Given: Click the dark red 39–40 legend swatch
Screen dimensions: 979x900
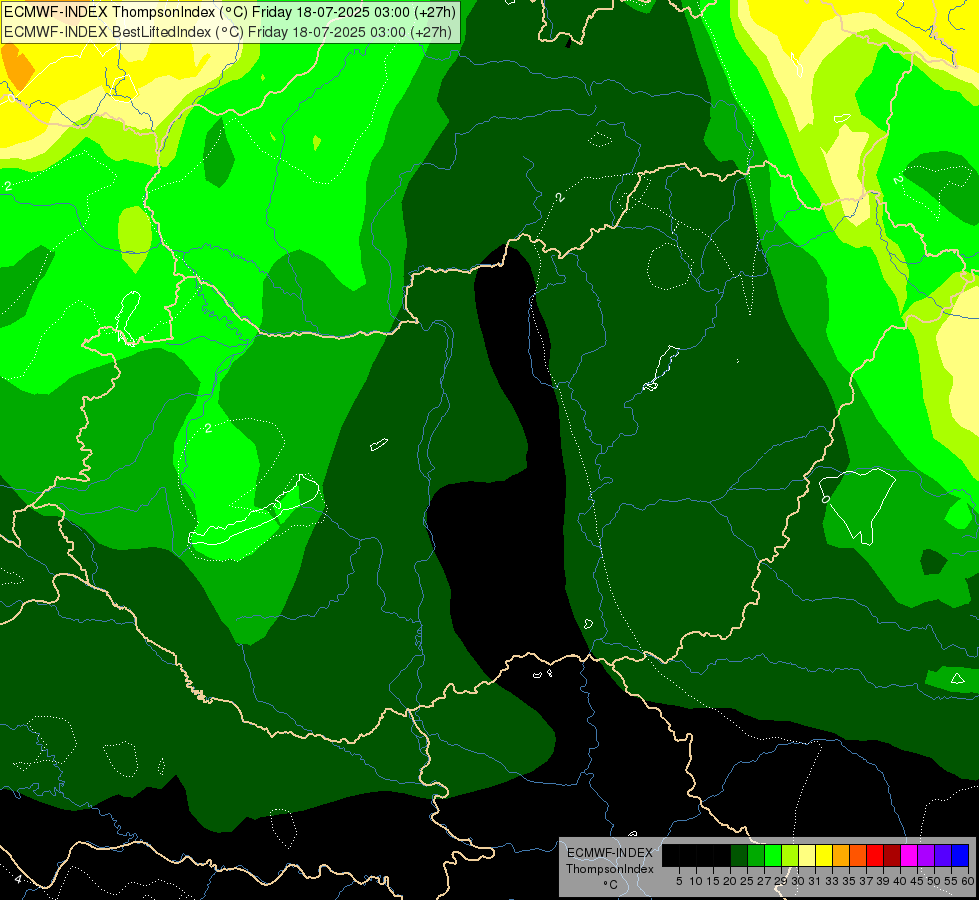Looking at the screenshot, I should 892,855.
